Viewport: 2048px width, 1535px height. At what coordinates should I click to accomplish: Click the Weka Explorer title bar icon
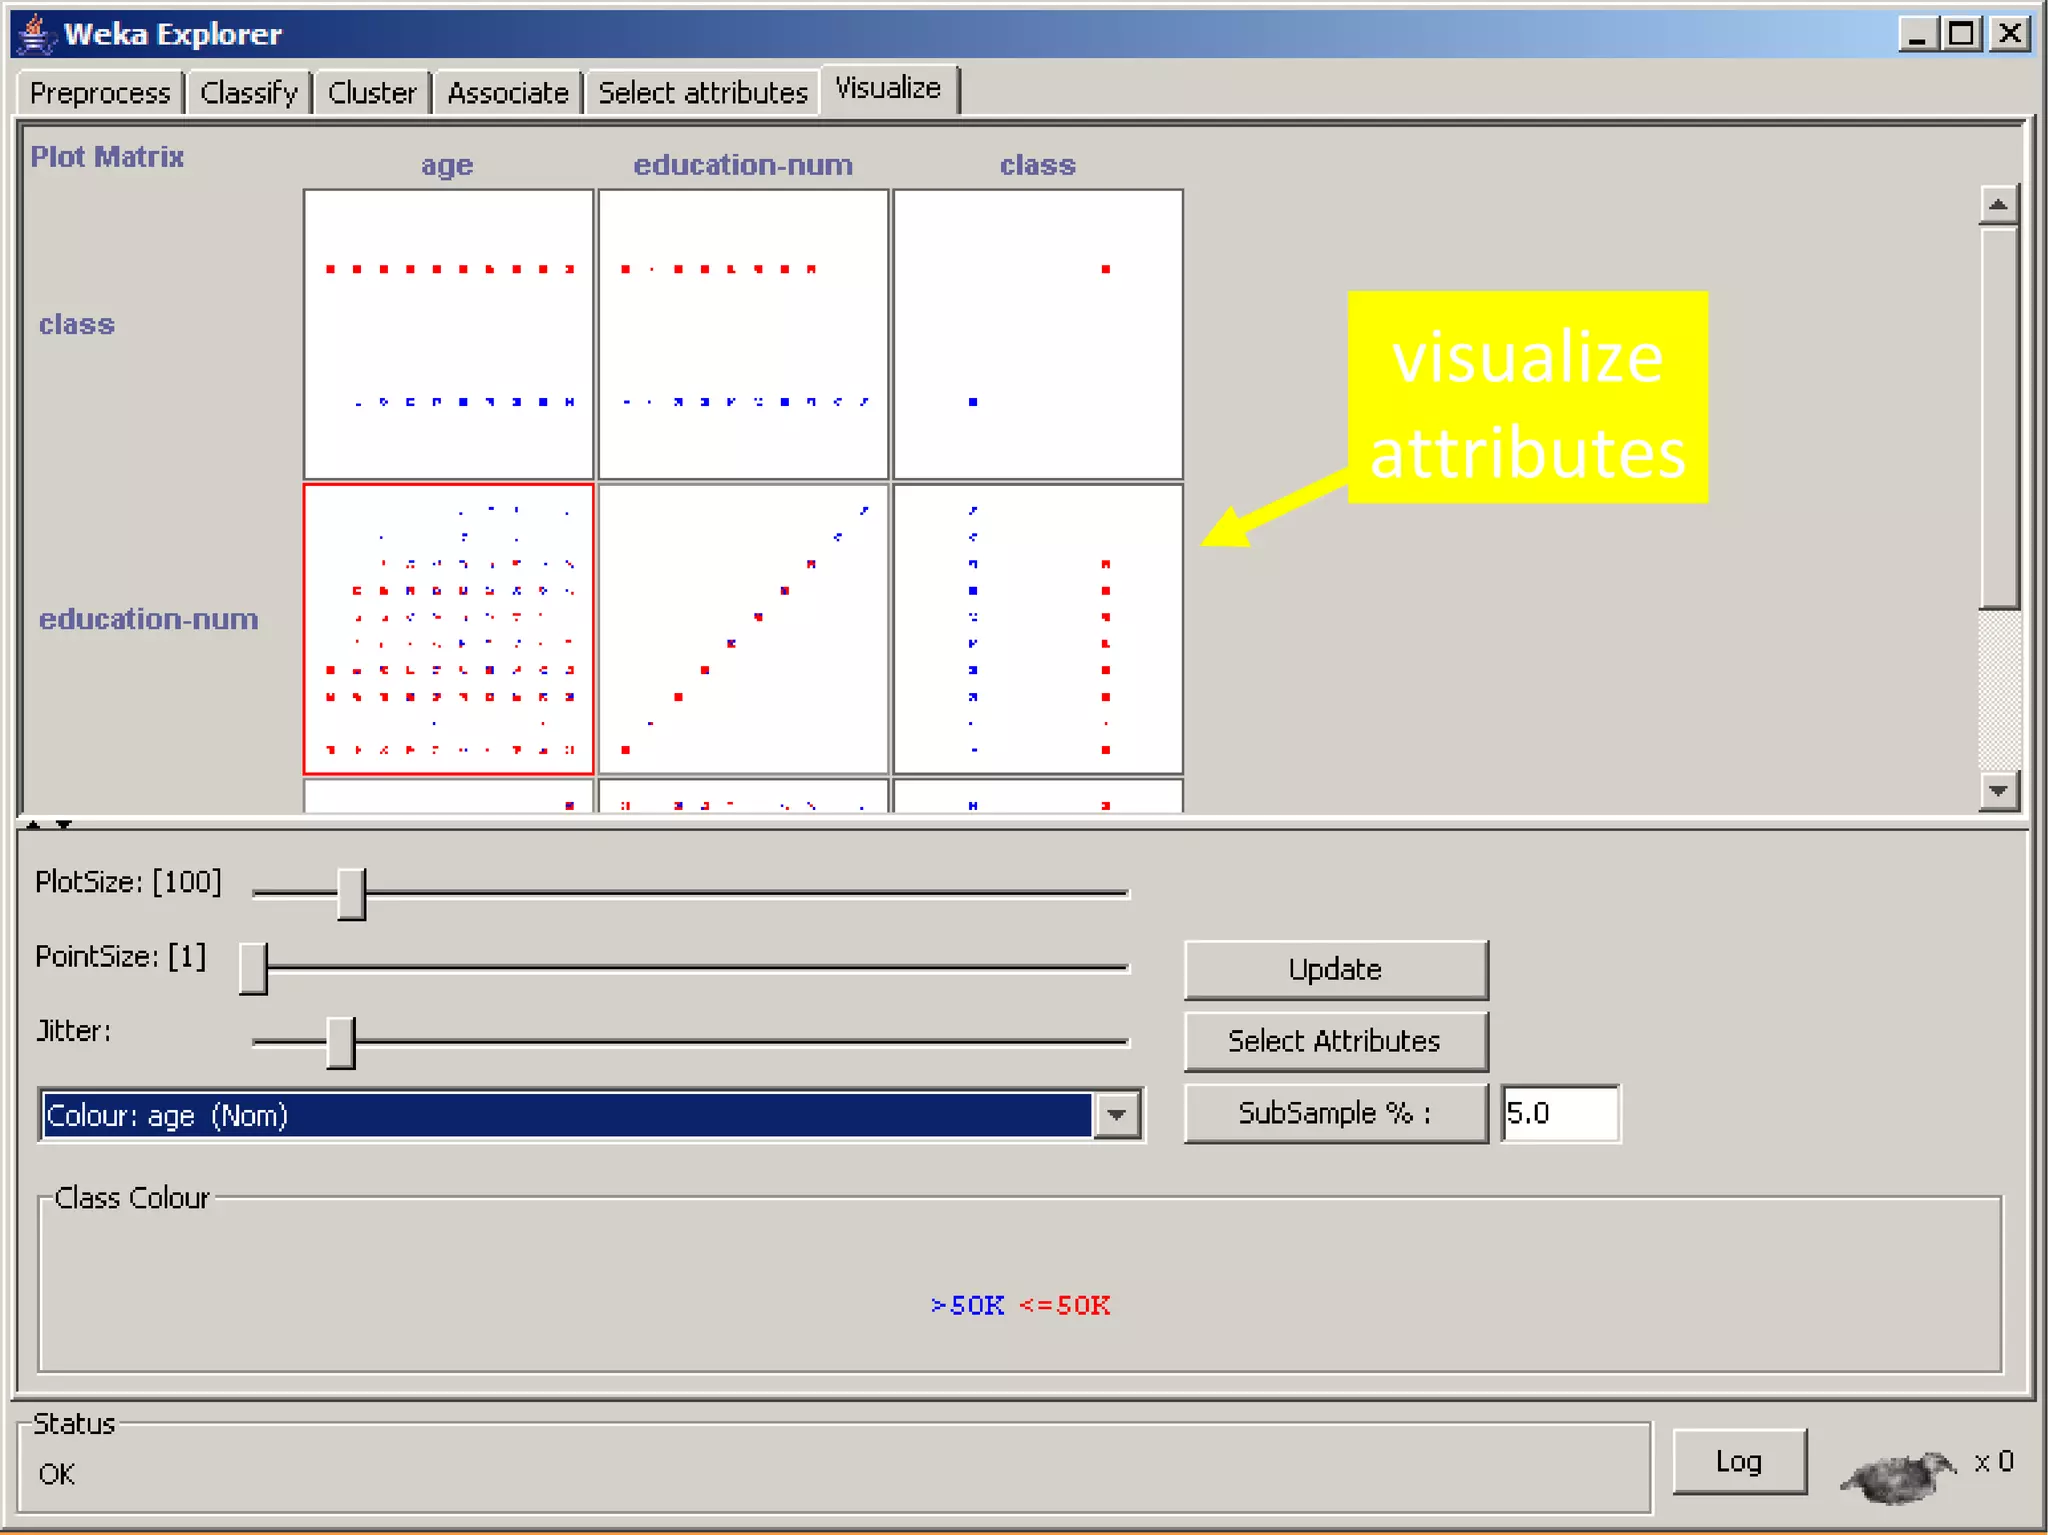click(x=35, y=34)
